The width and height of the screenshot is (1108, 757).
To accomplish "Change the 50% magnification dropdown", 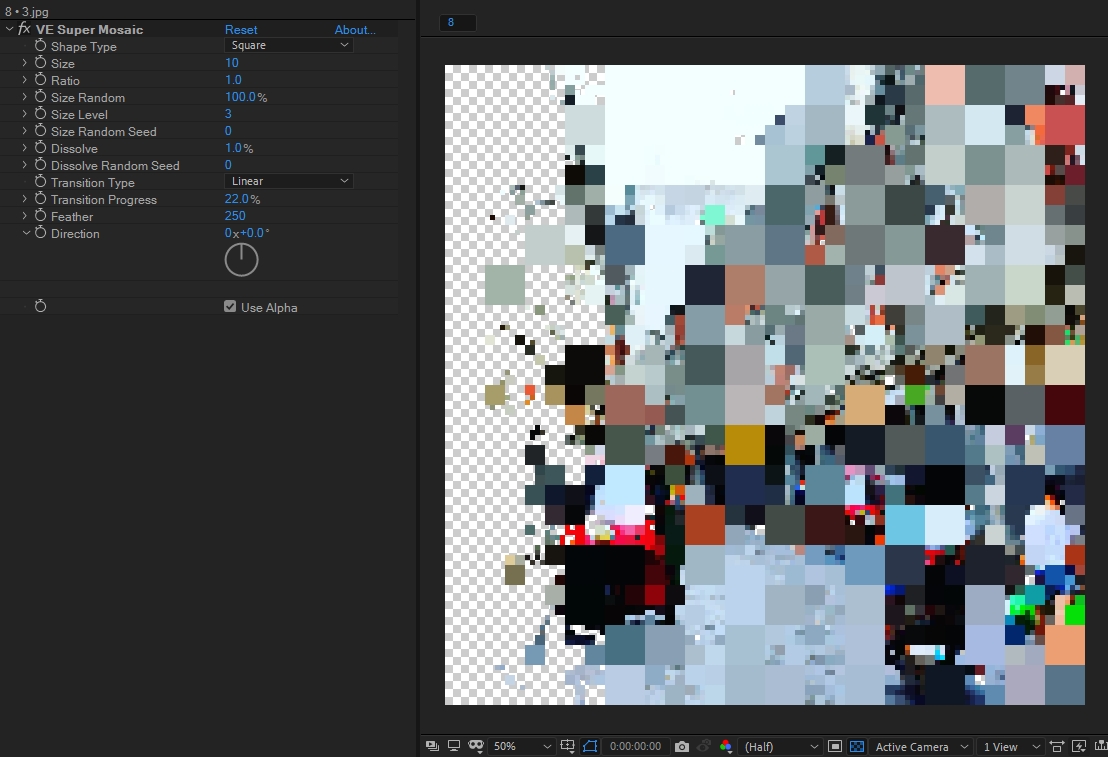I will pos(522,746).
